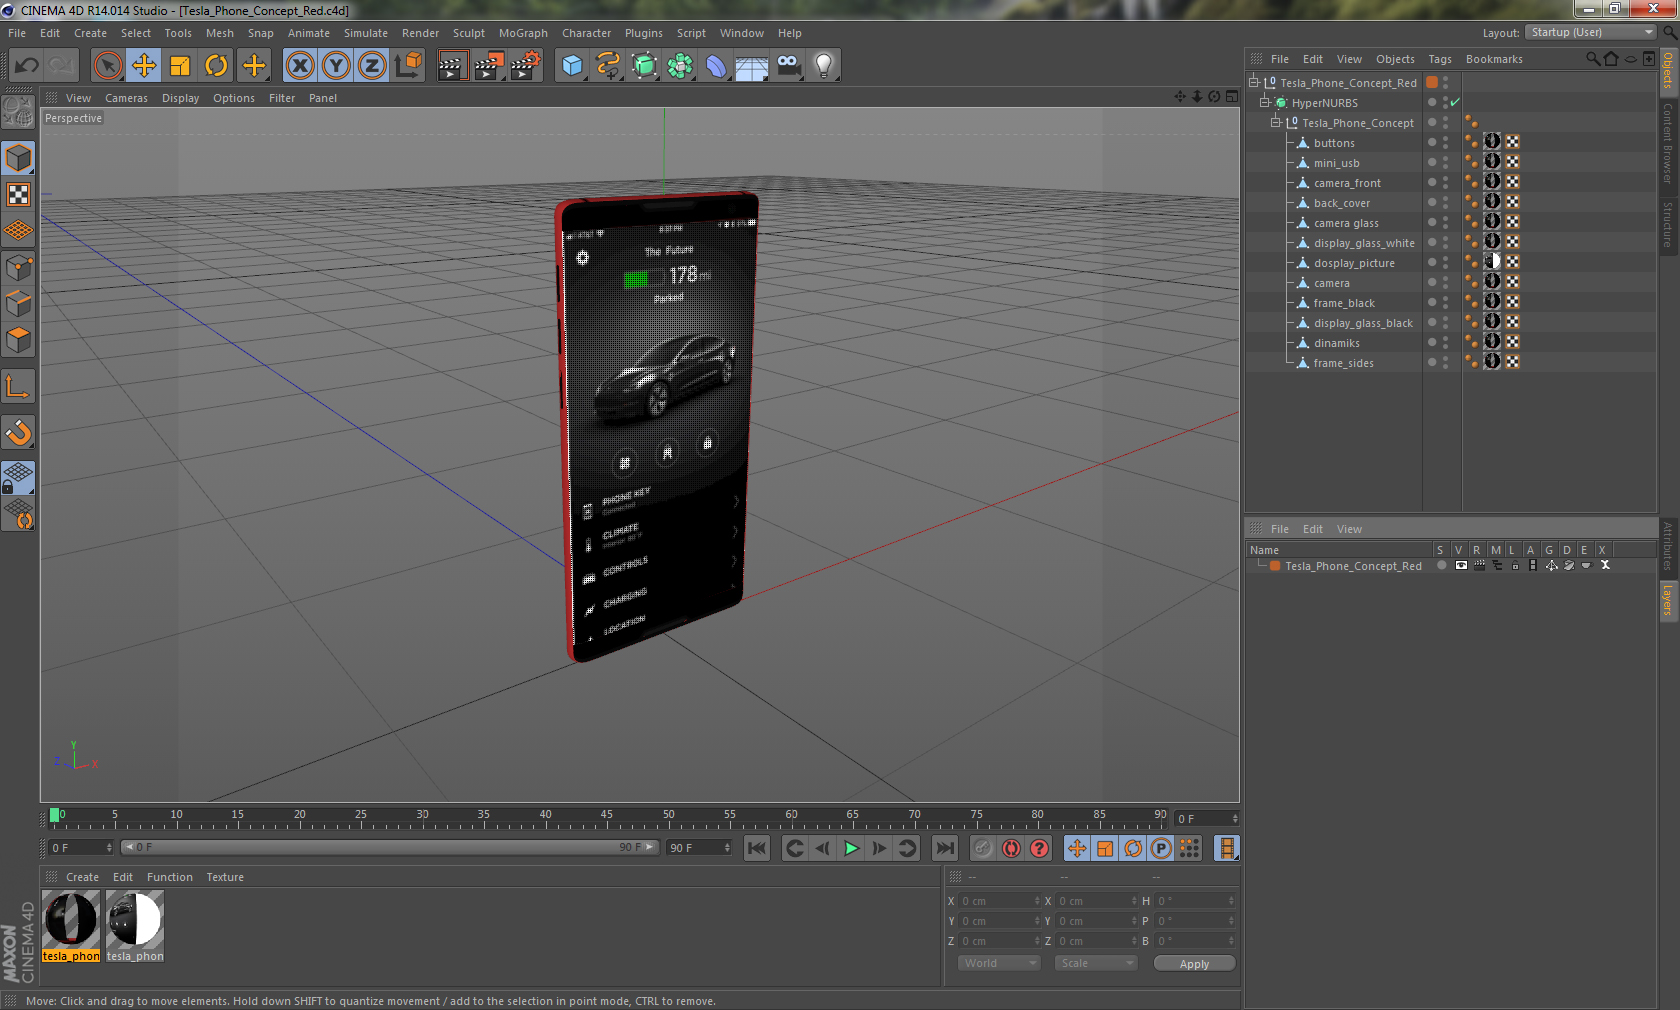Collapse the HyperNURBS tree node
1680x1010 pixels.
click(x=1264, y=103)
